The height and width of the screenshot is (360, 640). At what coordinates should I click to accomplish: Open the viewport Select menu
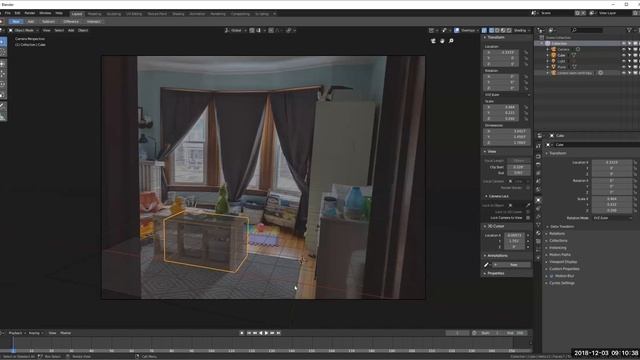[59, 30]
